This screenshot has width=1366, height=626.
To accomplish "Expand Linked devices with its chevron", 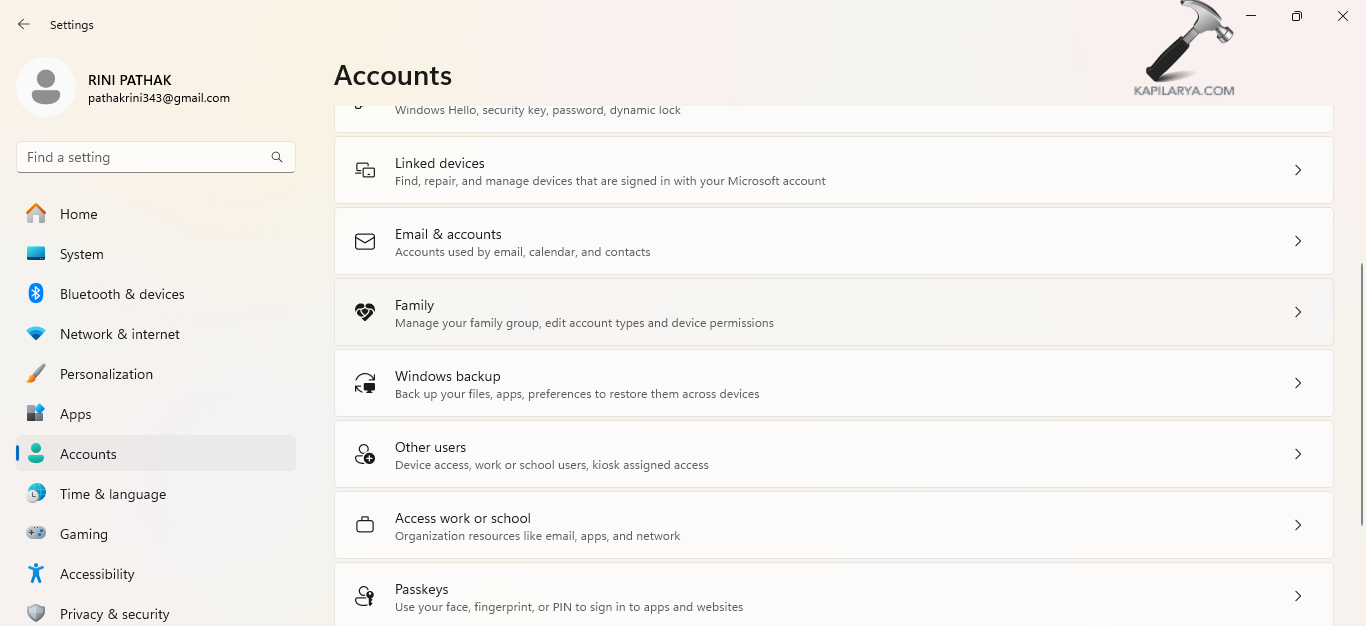I will [x=1298, y=170].
